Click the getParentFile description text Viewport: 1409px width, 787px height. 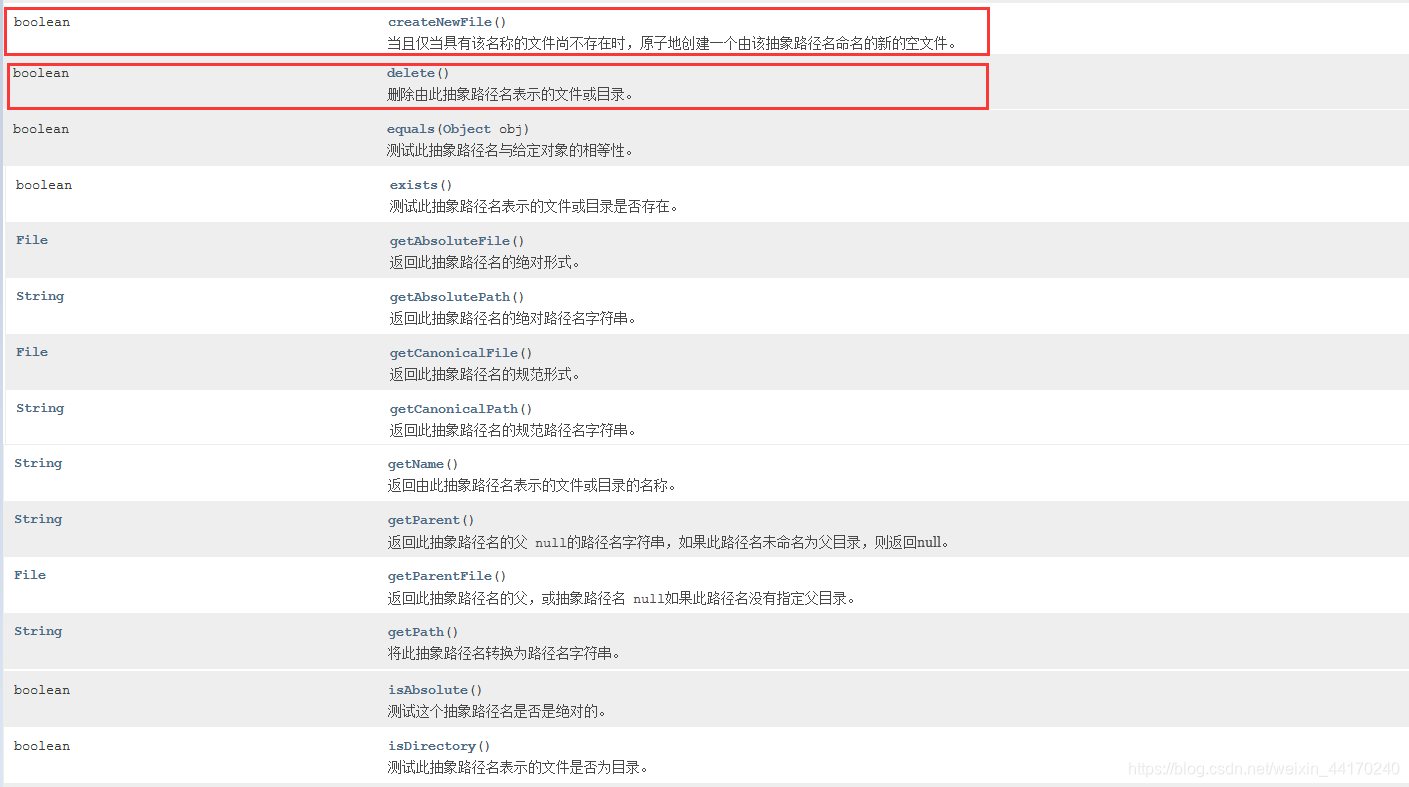click(x=622, y=599)
